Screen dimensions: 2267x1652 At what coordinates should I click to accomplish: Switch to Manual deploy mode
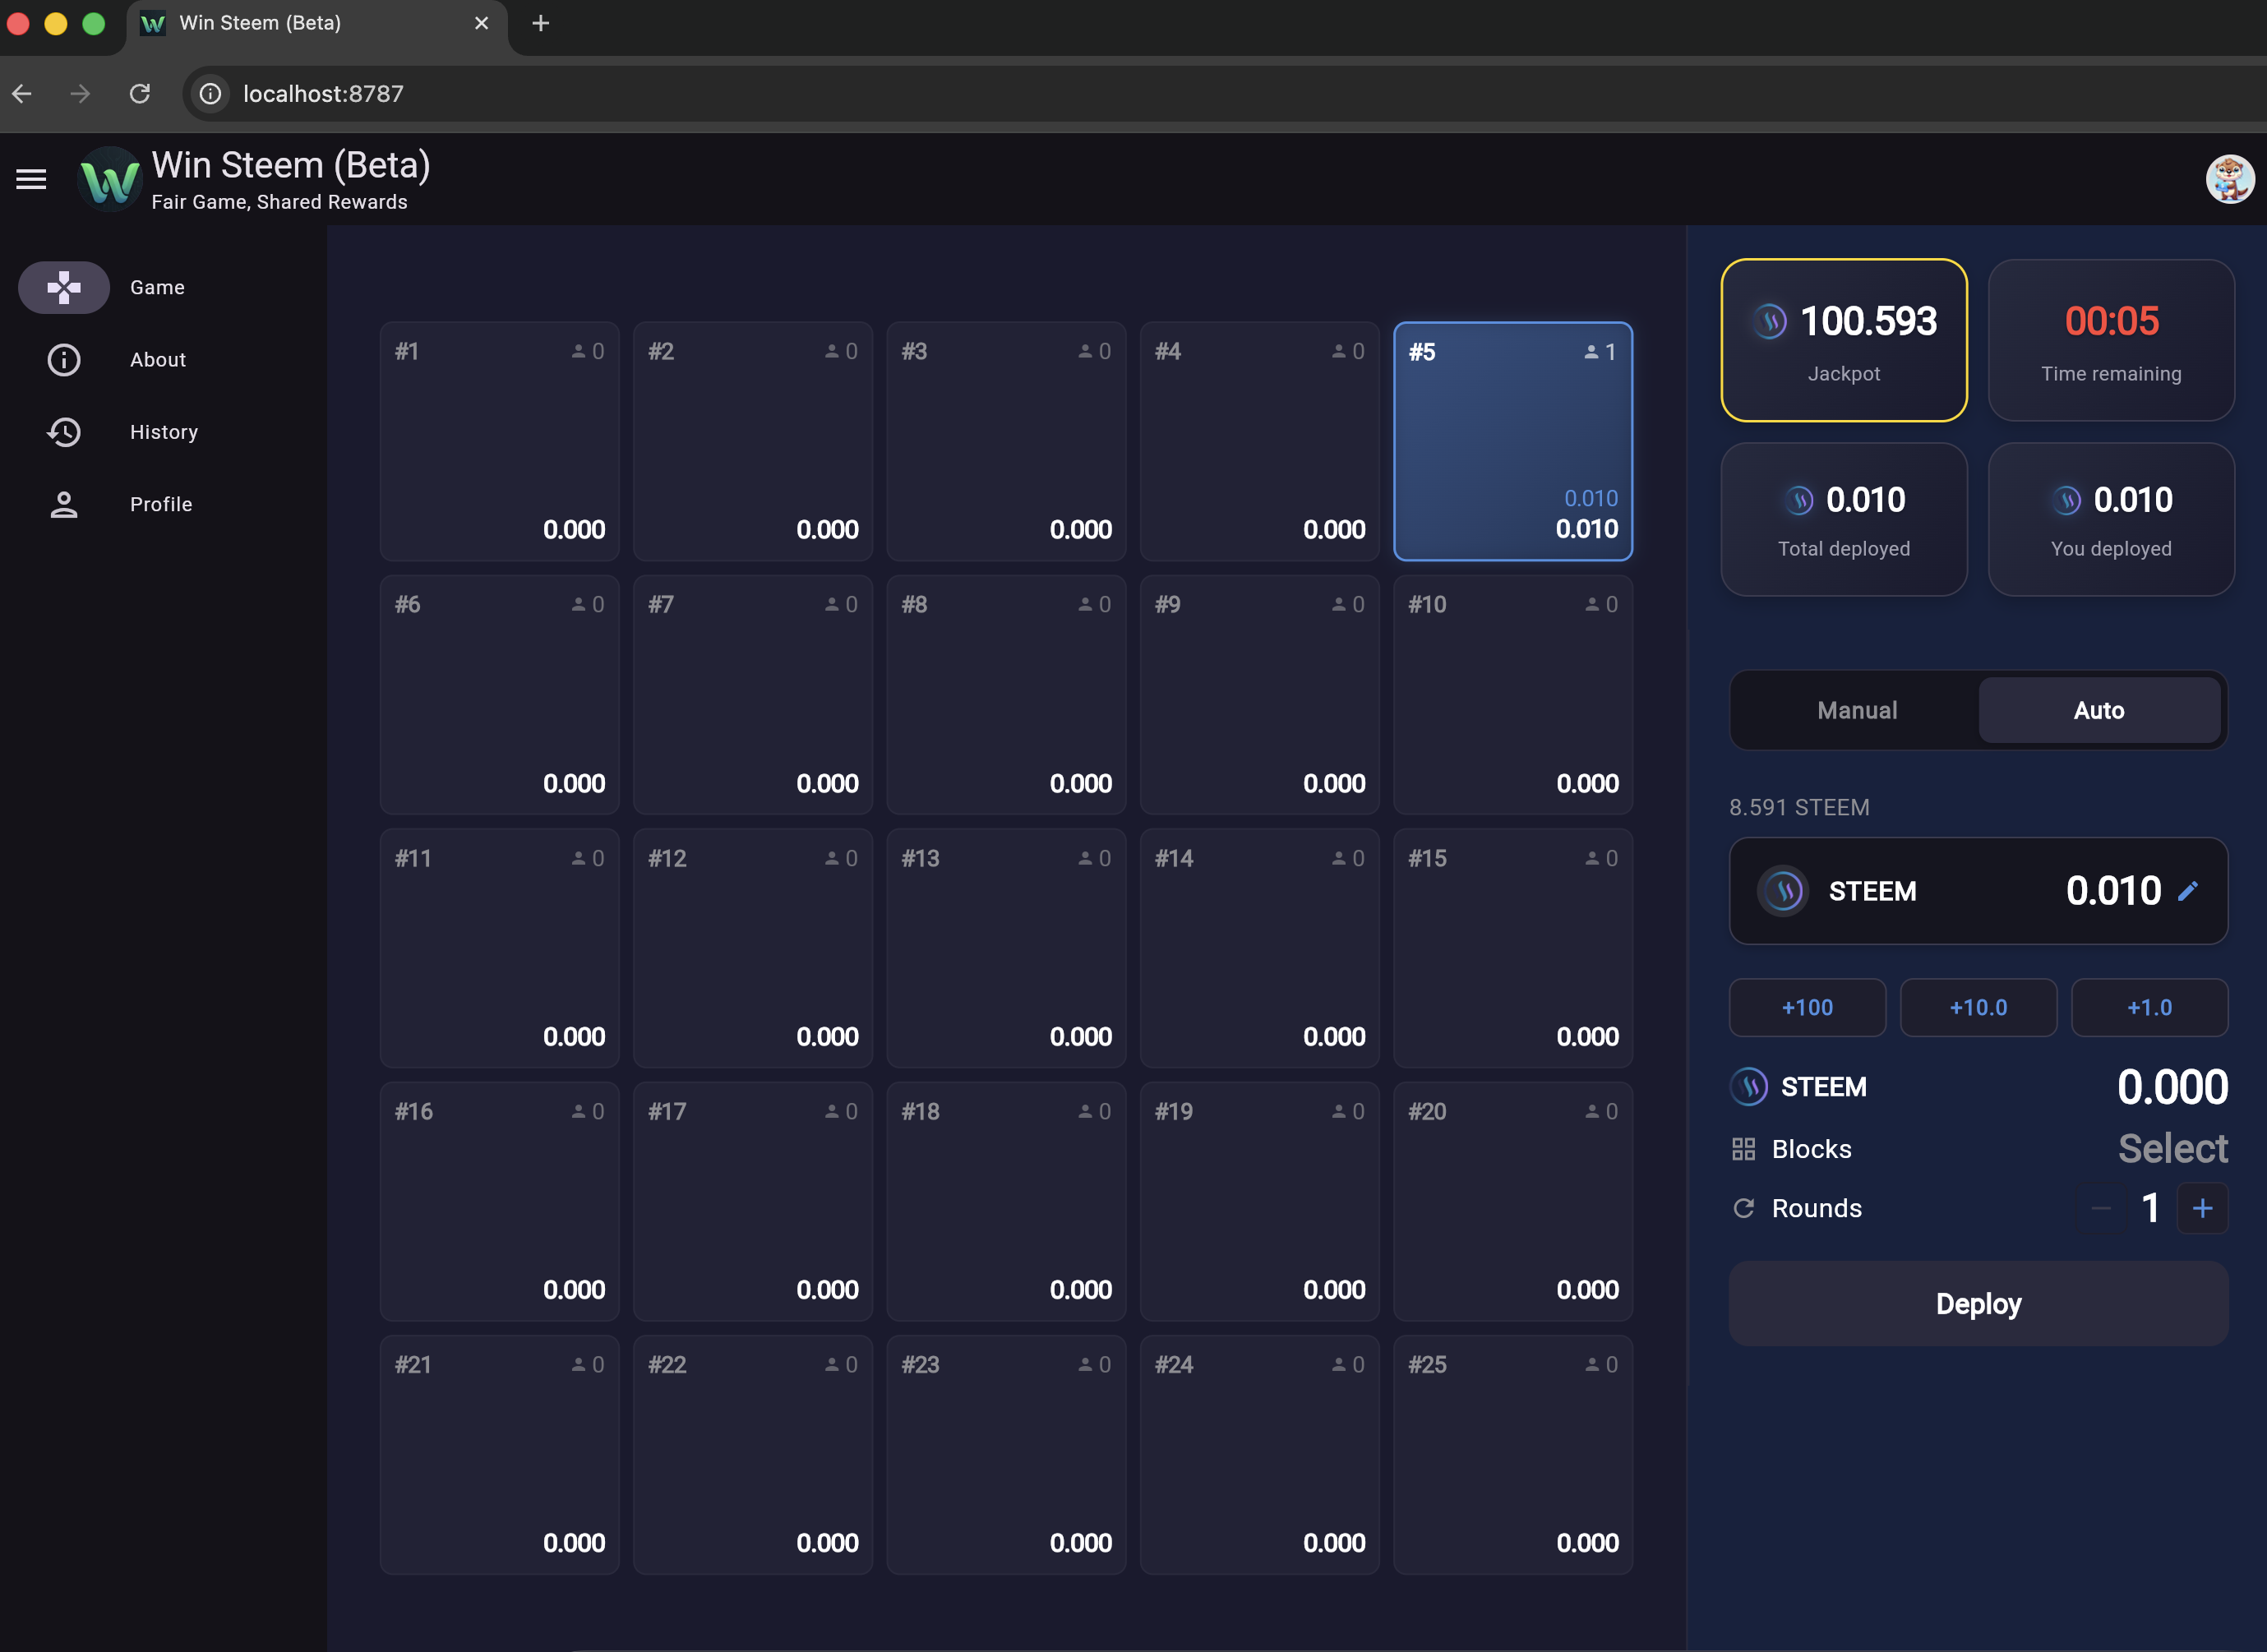coord(1856,710)
